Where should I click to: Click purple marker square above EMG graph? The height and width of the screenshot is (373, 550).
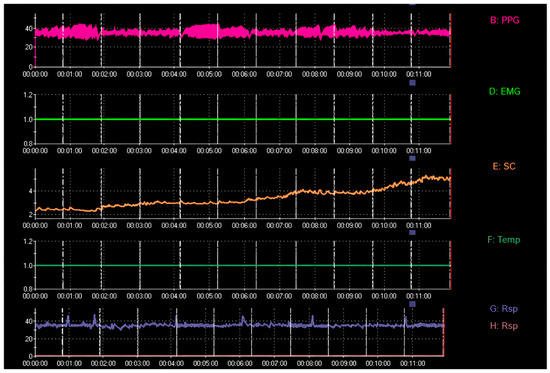(x=412, y=83)
